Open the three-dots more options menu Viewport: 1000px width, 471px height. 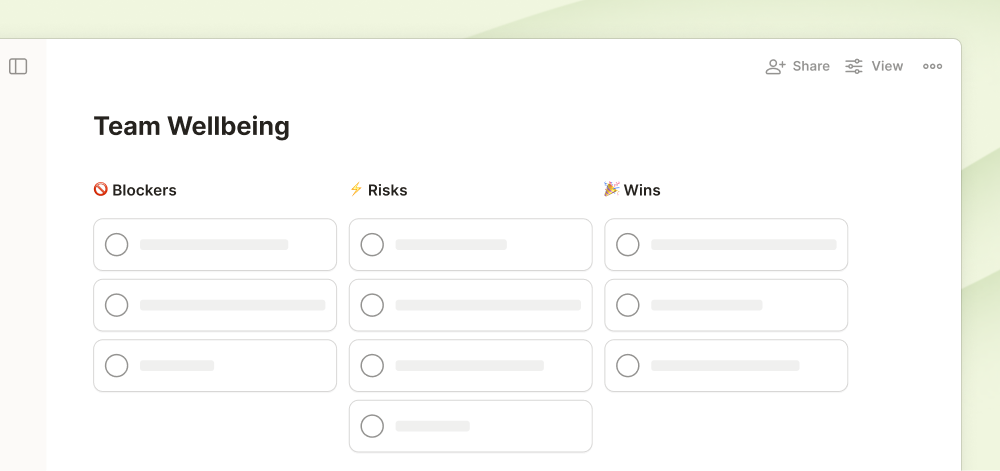(x=932, y=66)
